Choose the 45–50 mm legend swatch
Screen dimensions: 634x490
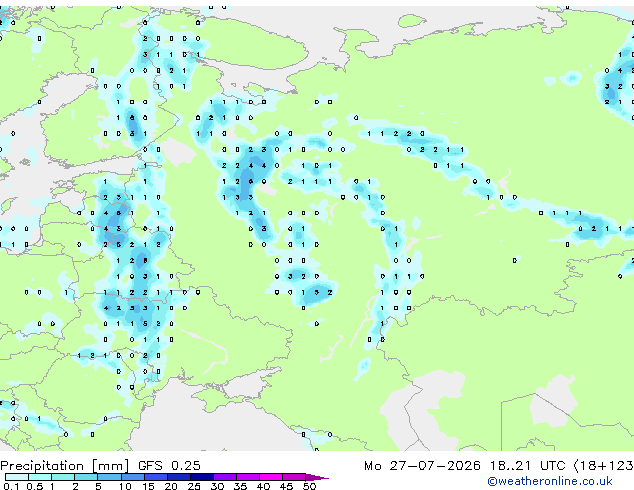(x=294, y=477)
